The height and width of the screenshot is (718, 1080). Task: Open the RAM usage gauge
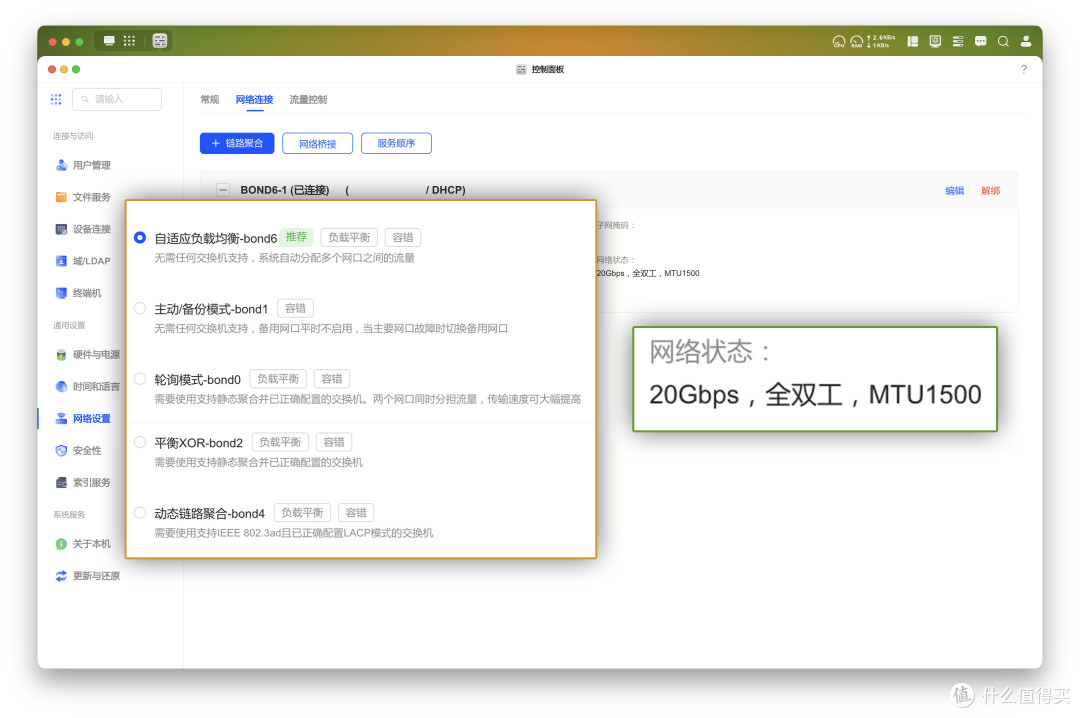856,41
